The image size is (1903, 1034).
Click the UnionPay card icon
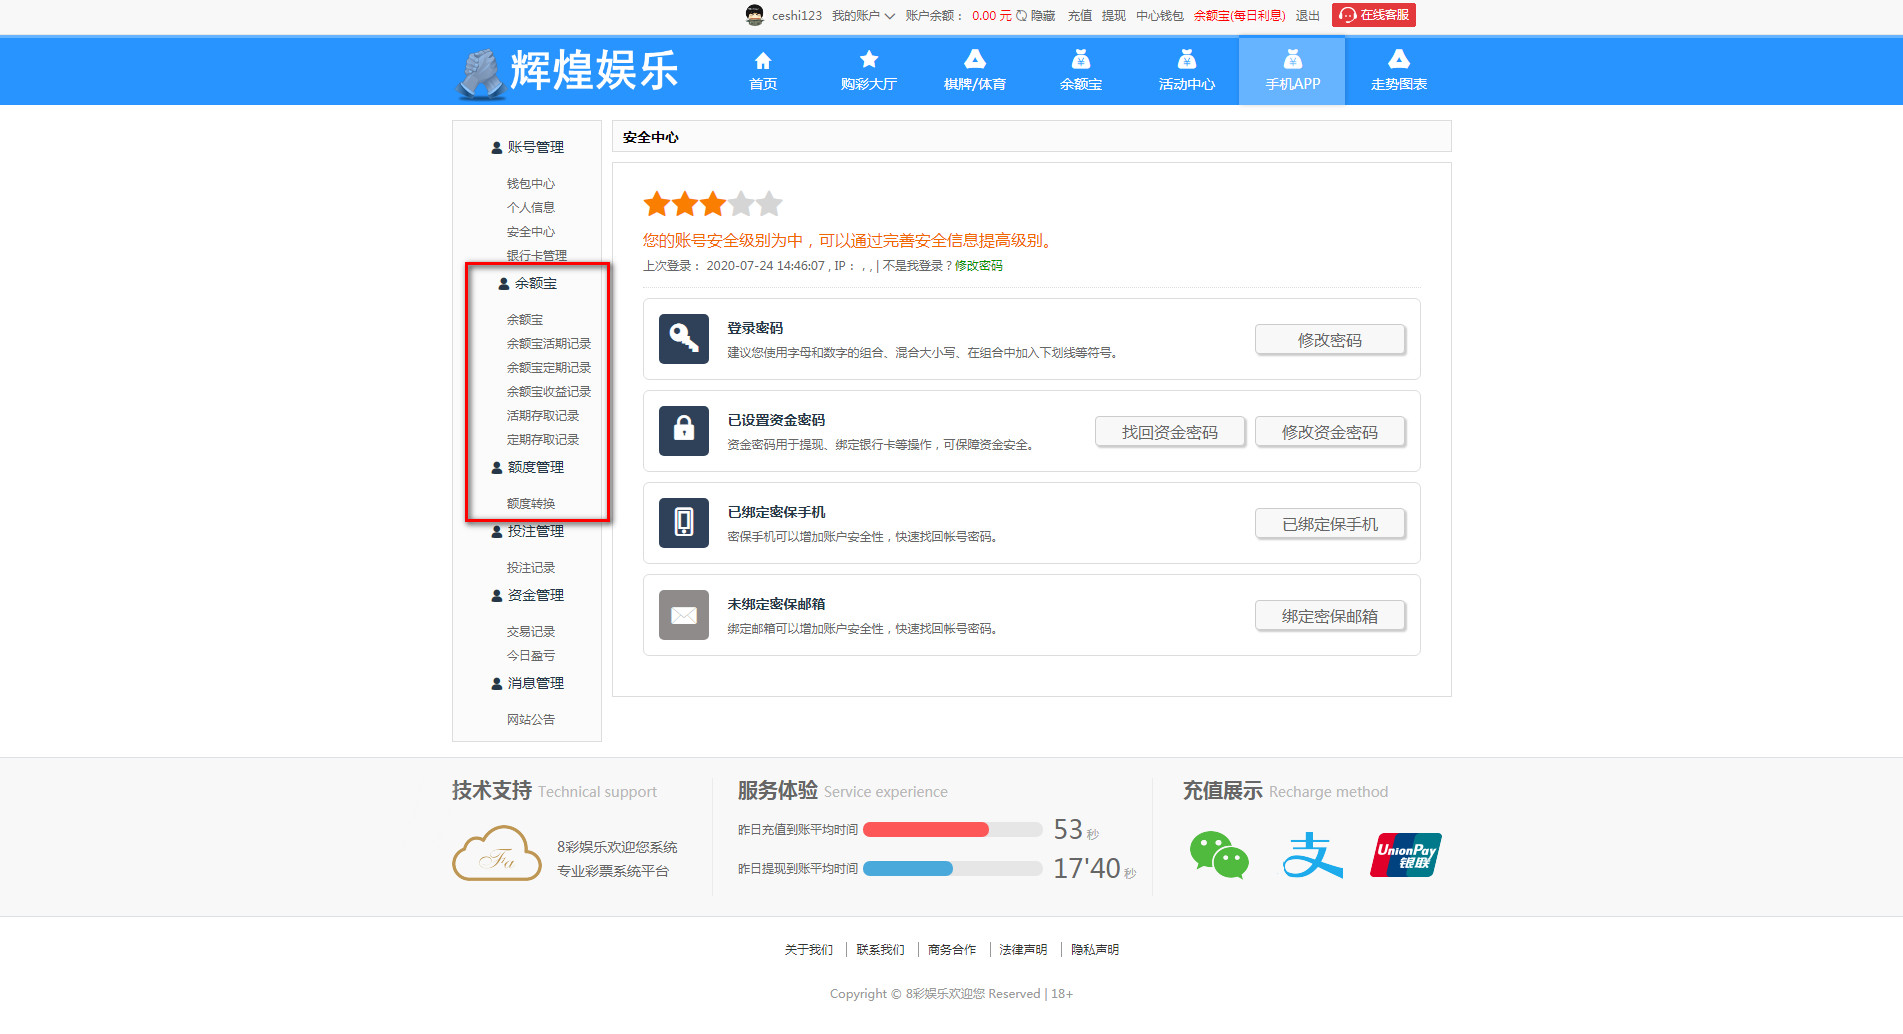(x=1405, y=855)
